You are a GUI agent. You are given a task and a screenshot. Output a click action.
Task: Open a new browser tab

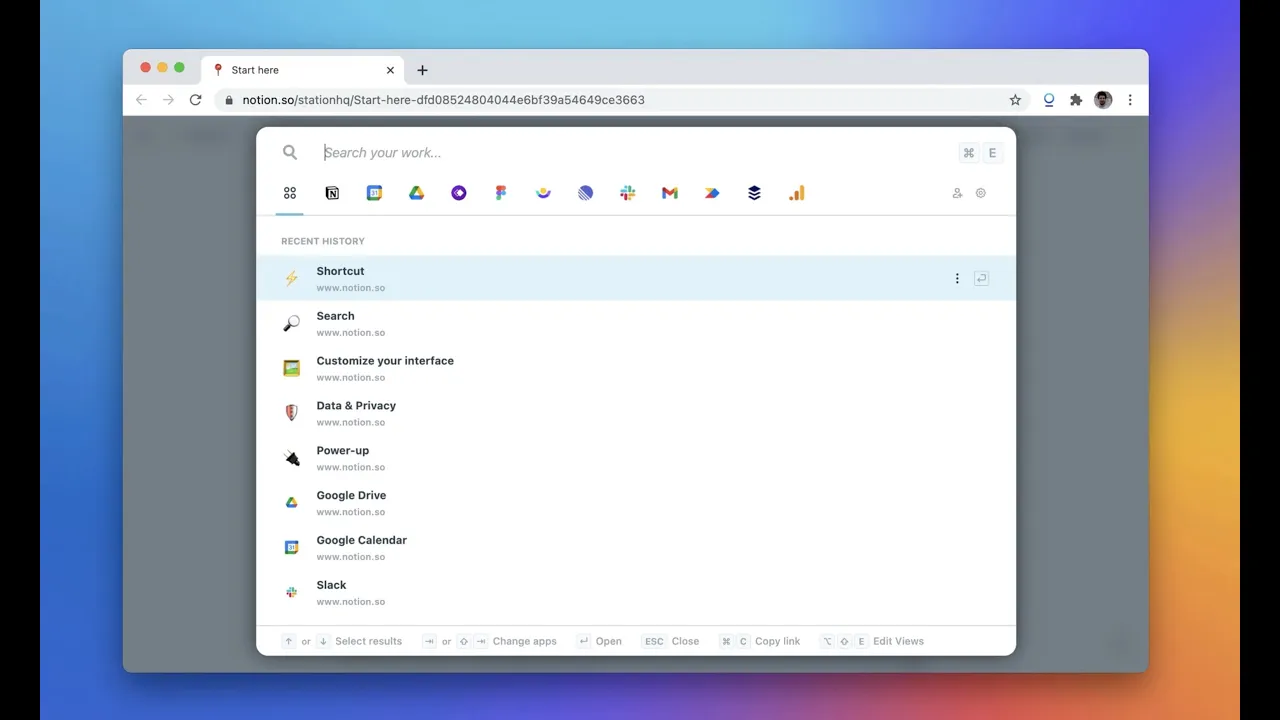point(422,70)
